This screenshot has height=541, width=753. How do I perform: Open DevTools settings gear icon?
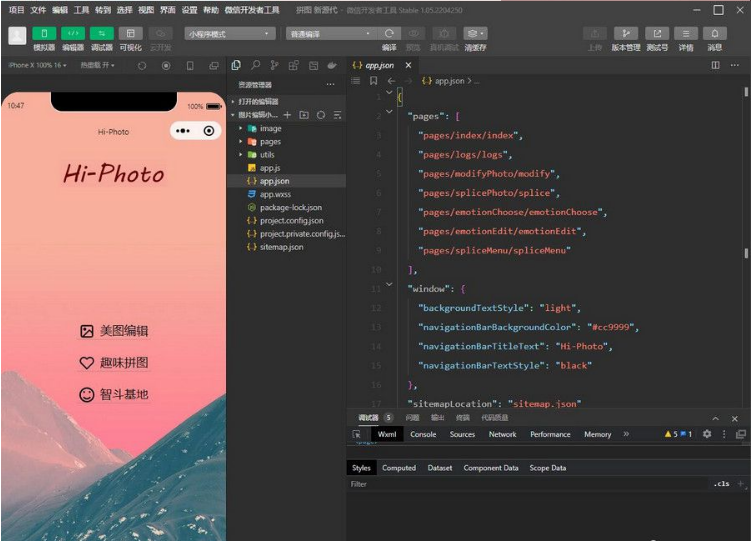click(x=707, y=434)
